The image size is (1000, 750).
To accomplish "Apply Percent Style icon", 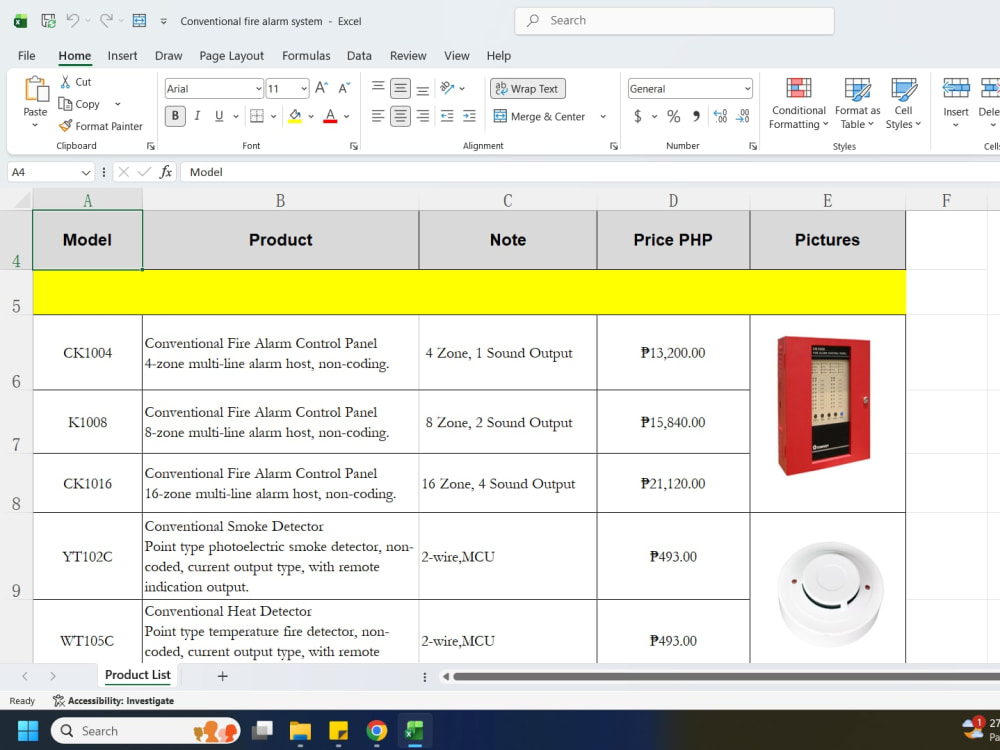I will tap(673, 116).
